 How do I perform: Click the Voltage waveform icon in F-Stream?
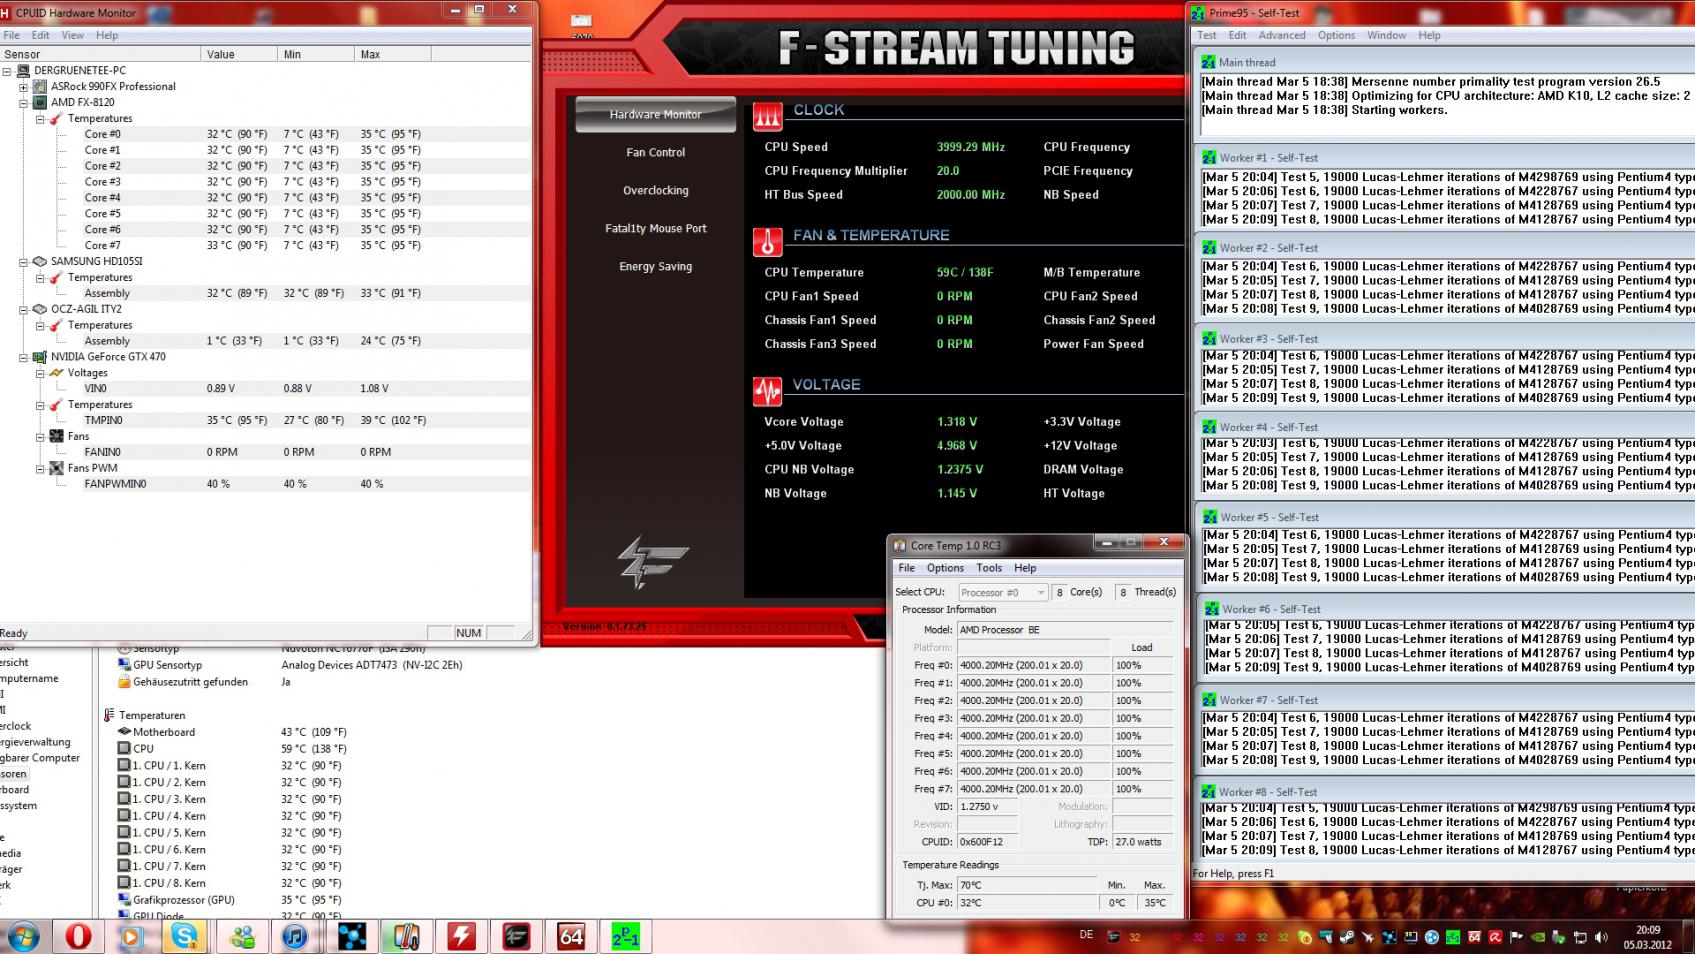point(767,391)
